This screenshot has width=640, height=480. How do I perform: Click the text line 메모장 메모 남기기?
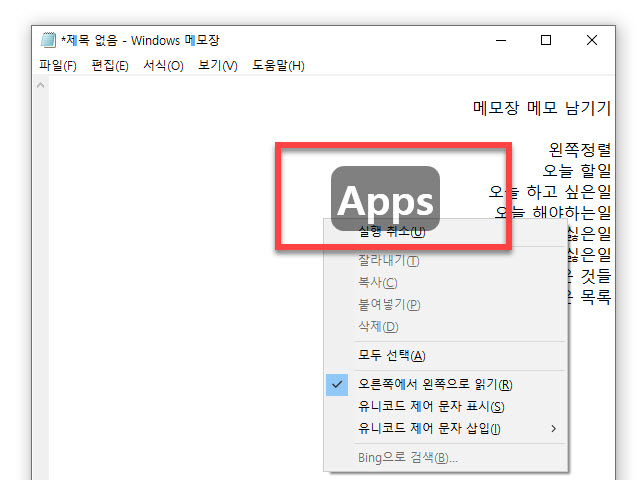[x=542, y=108]
